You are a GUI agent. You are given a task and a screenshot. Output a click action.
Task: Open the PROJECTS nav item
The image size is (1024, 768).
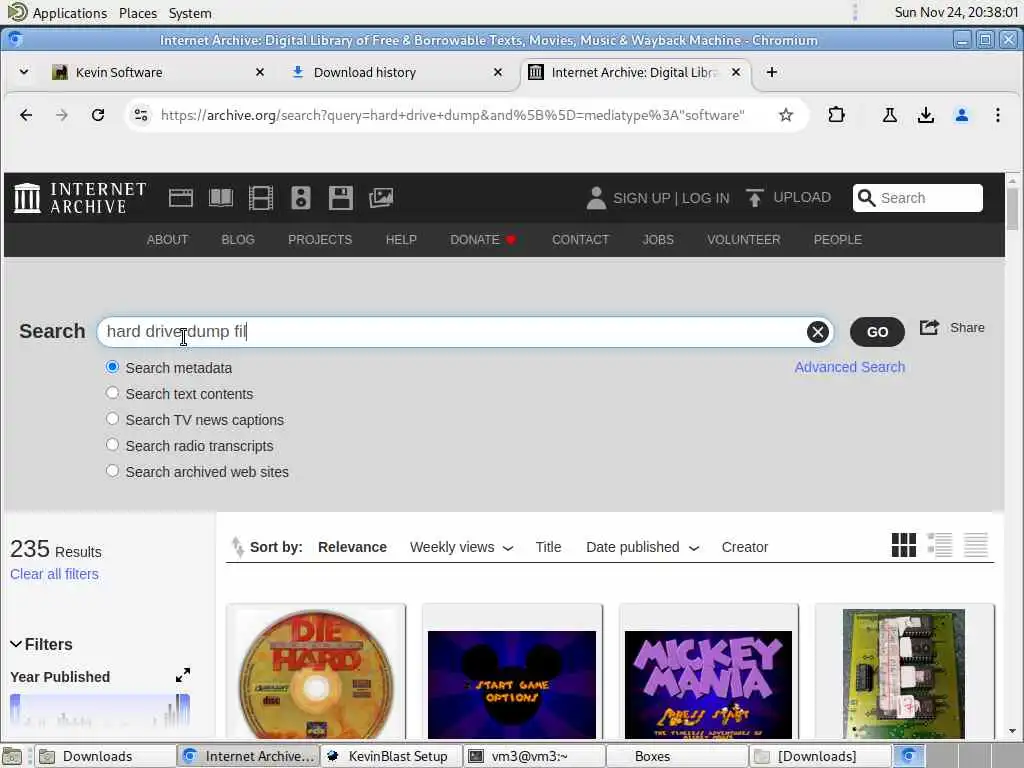(x=320, y=240)
